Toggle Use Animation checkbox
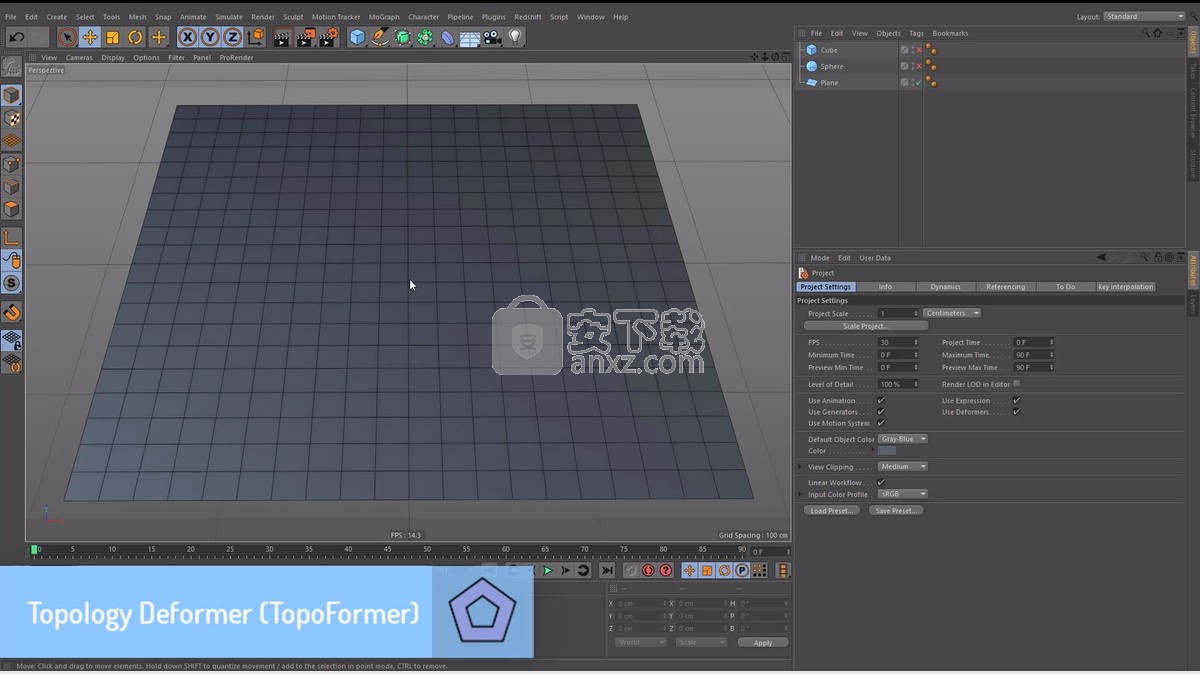 coord(881,400)
